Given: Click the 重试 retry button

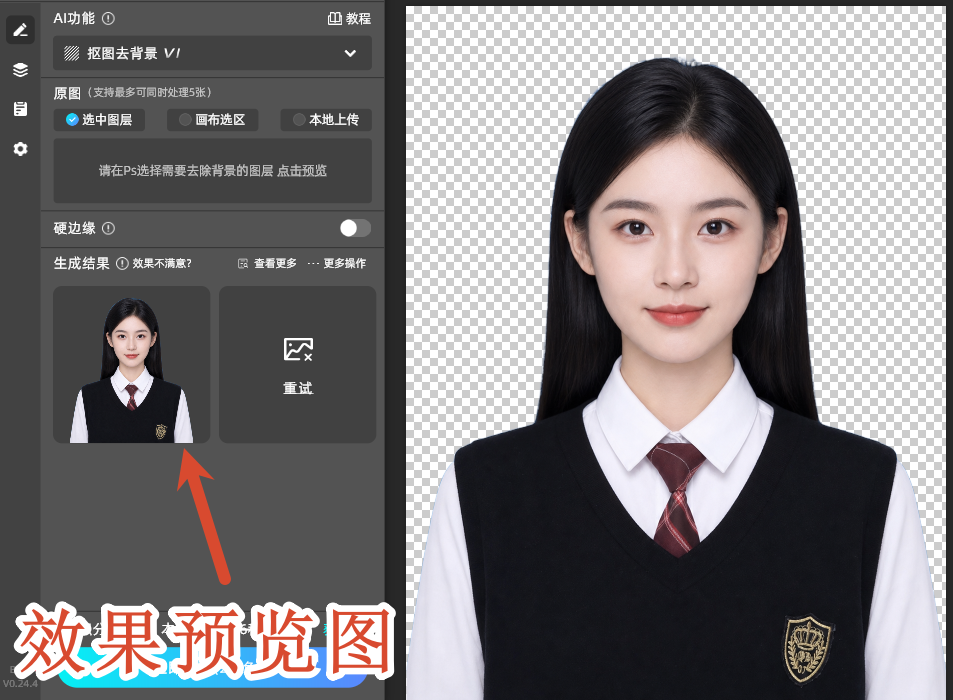Looking at the screenshot, I should coord(298,388).
